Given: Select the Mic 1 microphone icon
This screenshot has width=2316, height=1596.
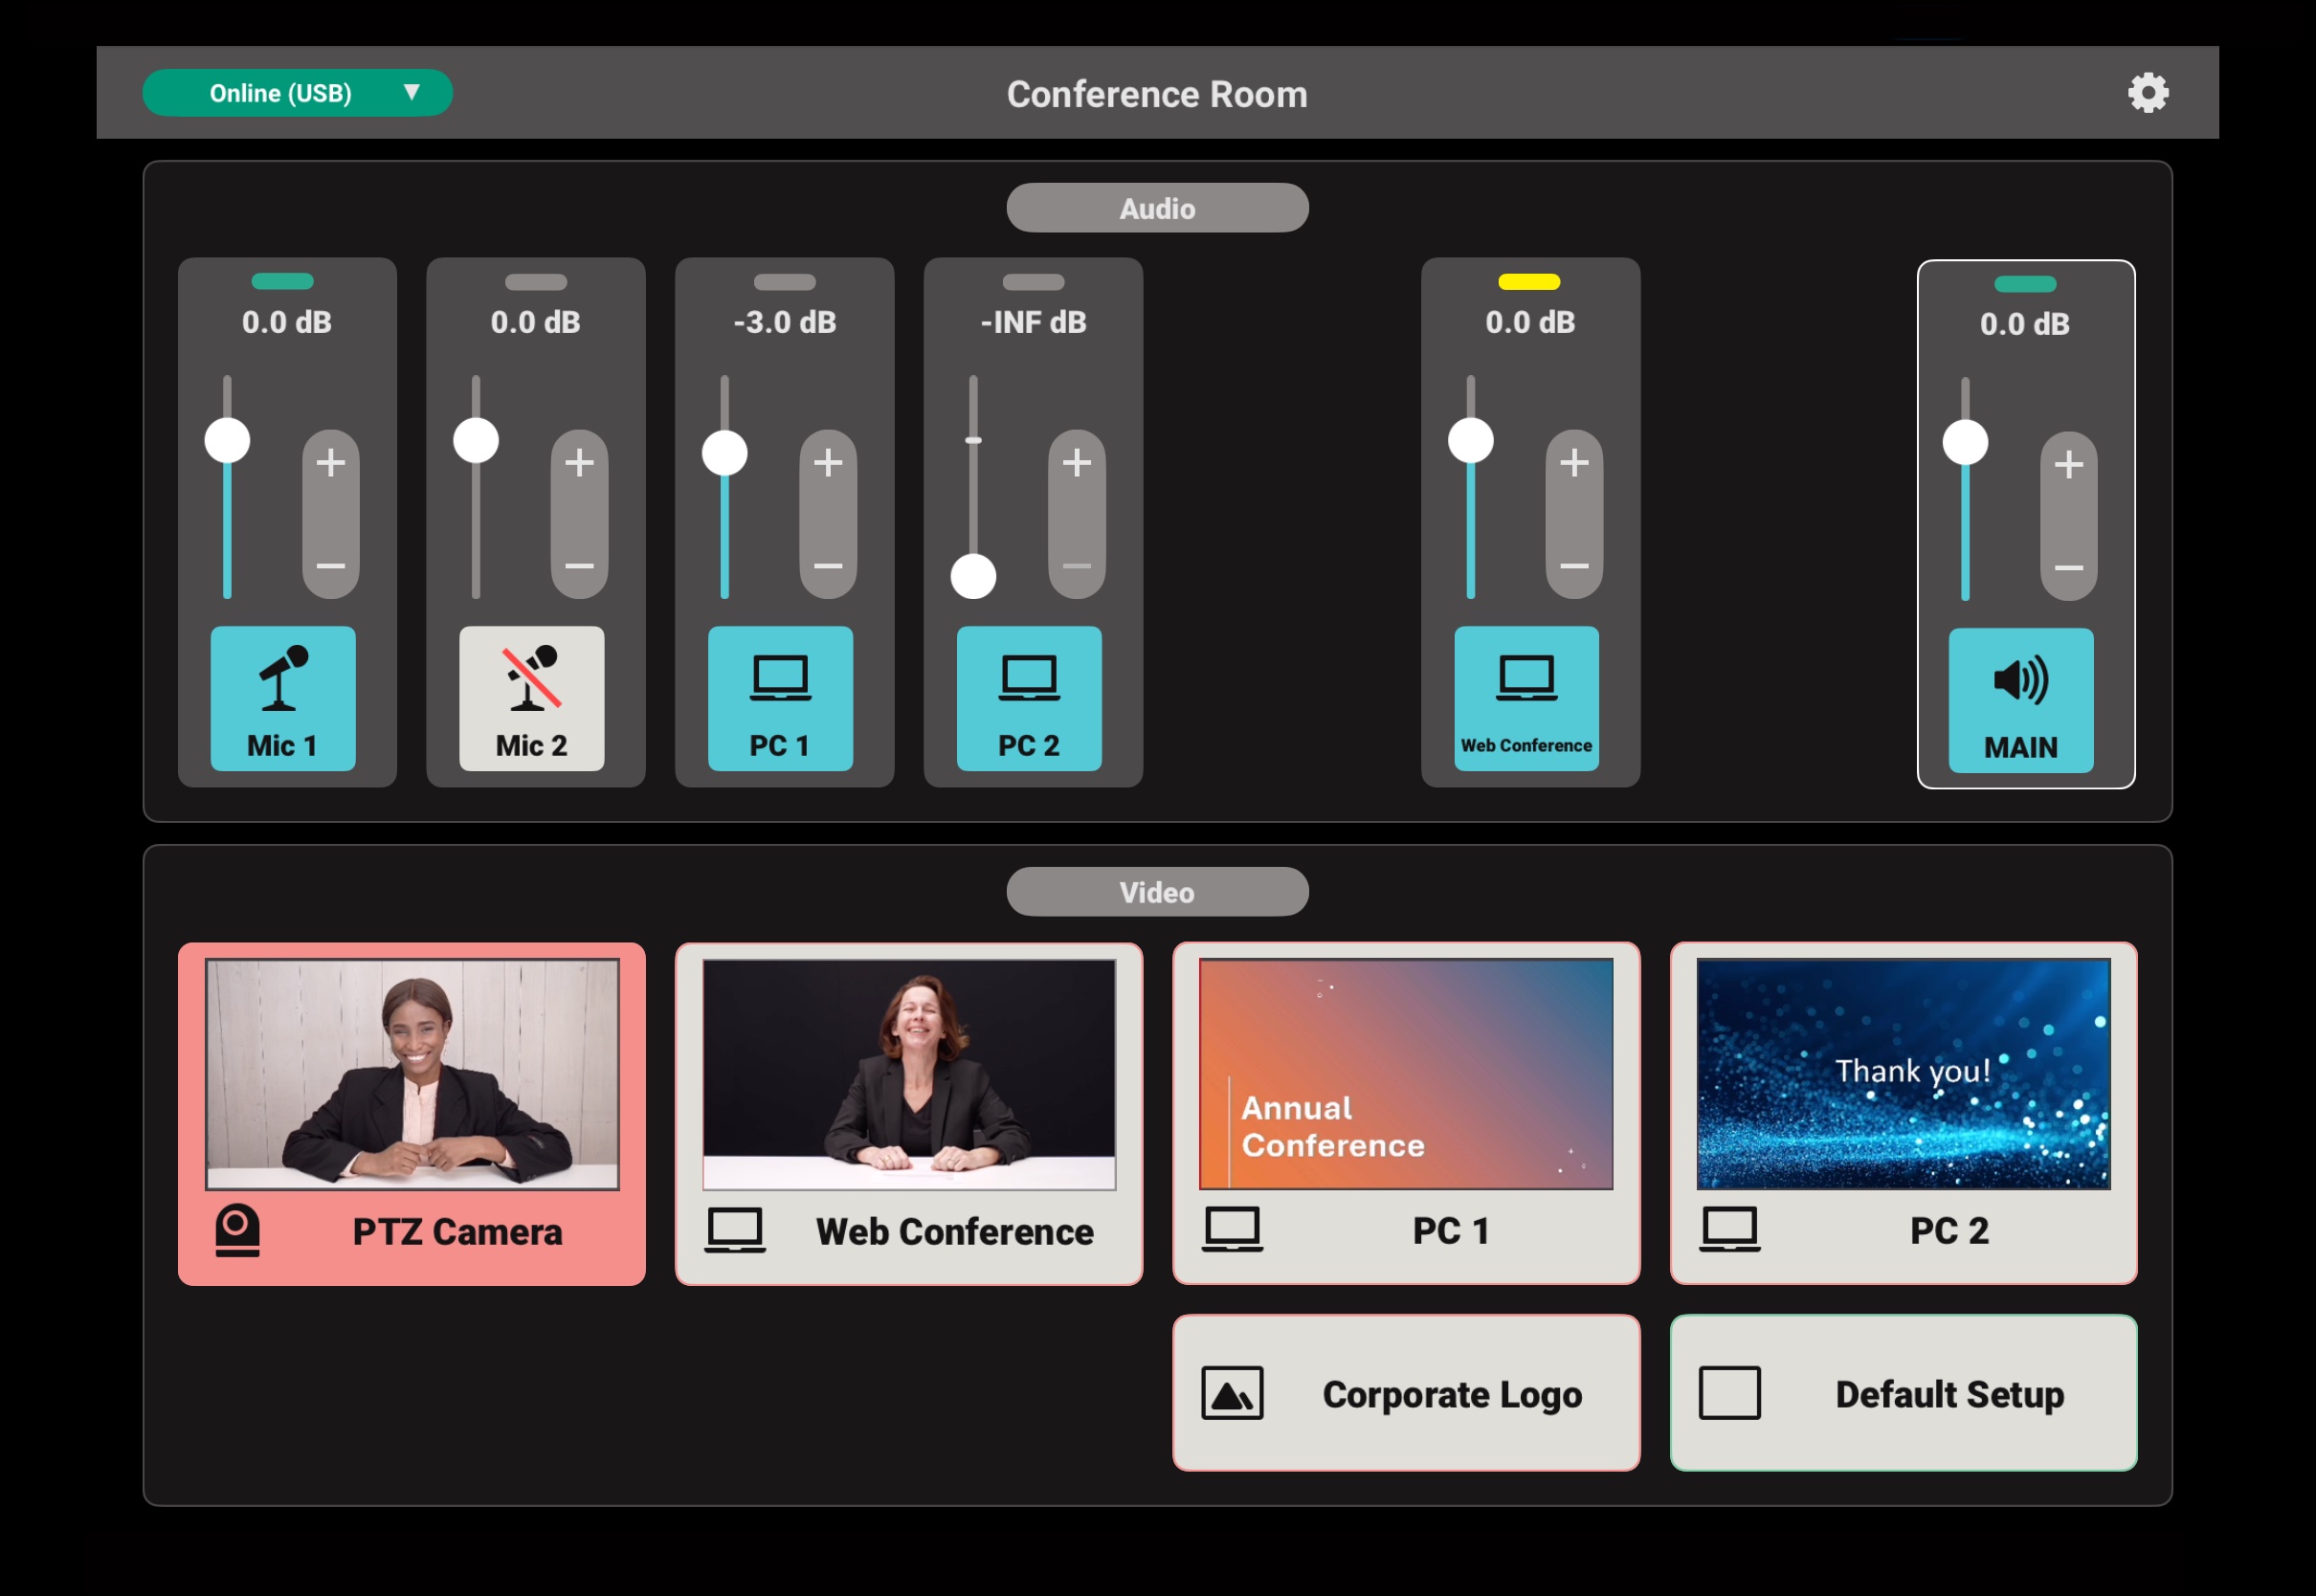Looking at the screenshot, I should click(283, 700).
